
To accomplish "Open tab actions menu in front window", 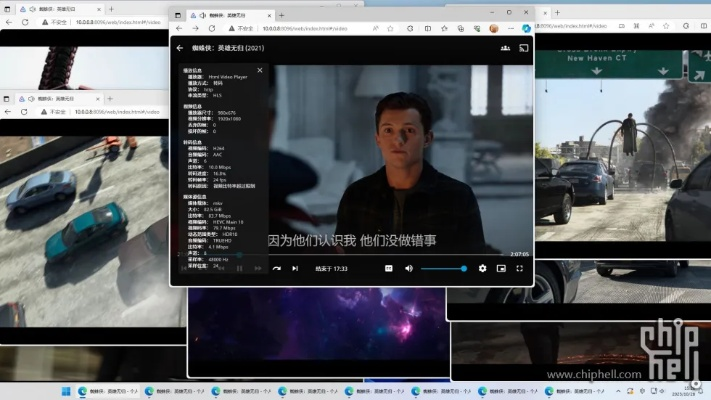I will [x=178, y=15].
